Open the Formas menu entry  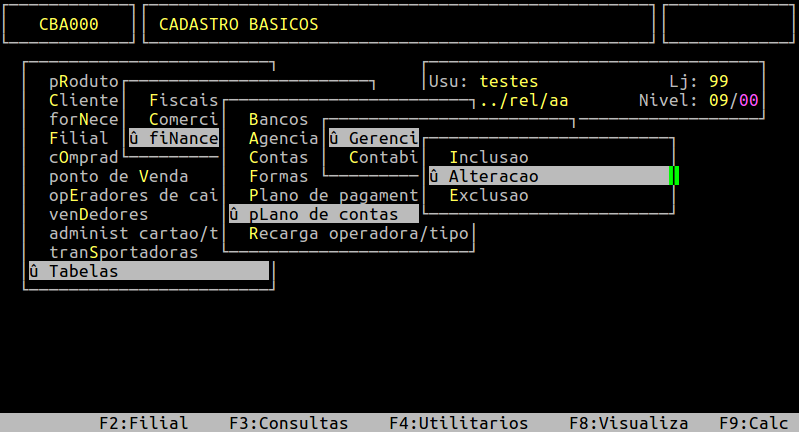coord(278,176)
